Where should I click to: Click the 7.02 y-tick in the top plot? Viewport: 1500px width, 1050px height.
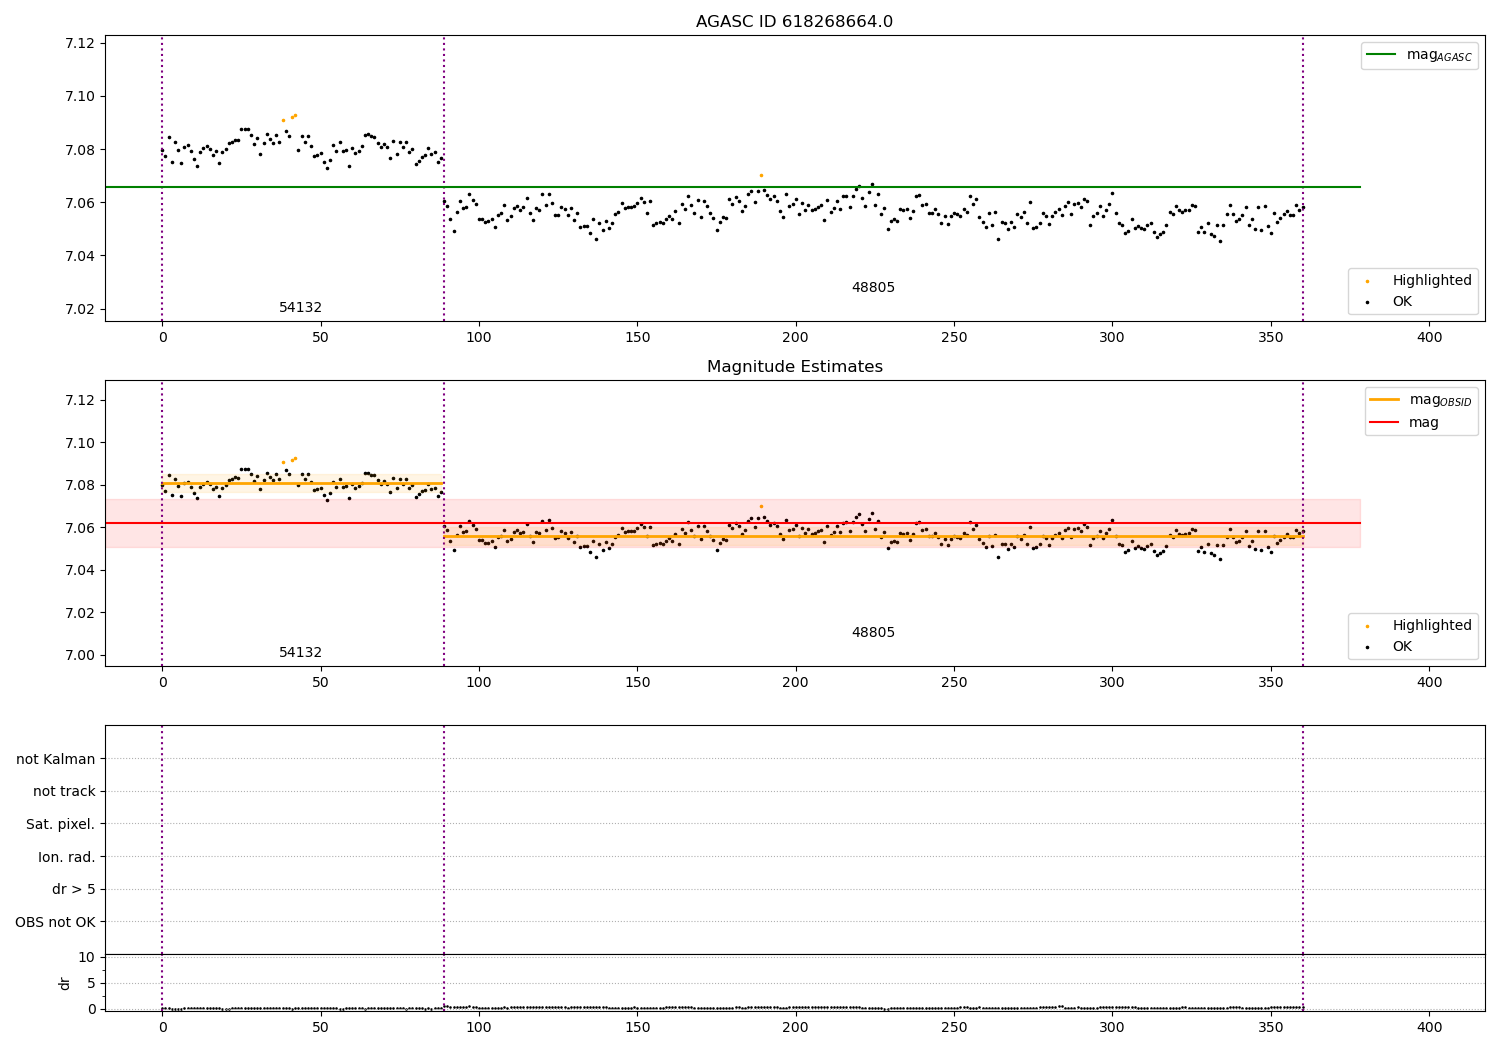click(78, 309)
